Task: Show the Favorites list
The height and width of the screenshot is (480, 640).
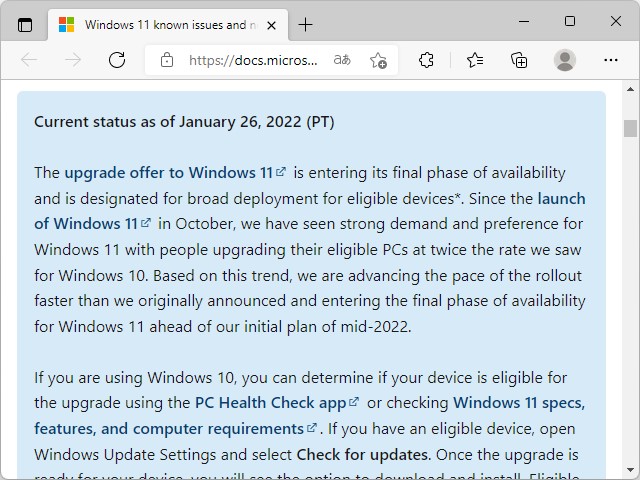Action: [x=475, y=60]
